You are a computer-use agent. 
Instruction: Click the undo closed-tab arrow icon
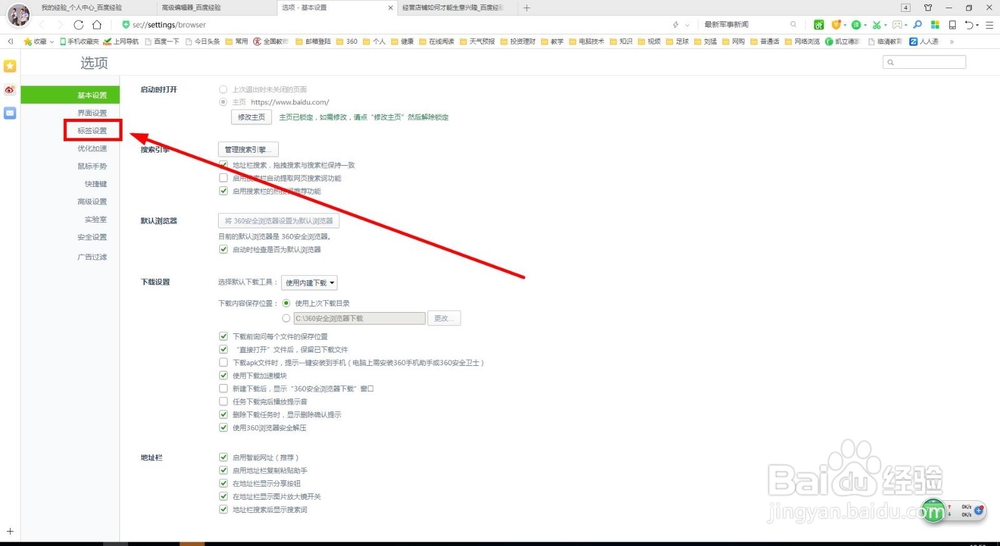969,25
